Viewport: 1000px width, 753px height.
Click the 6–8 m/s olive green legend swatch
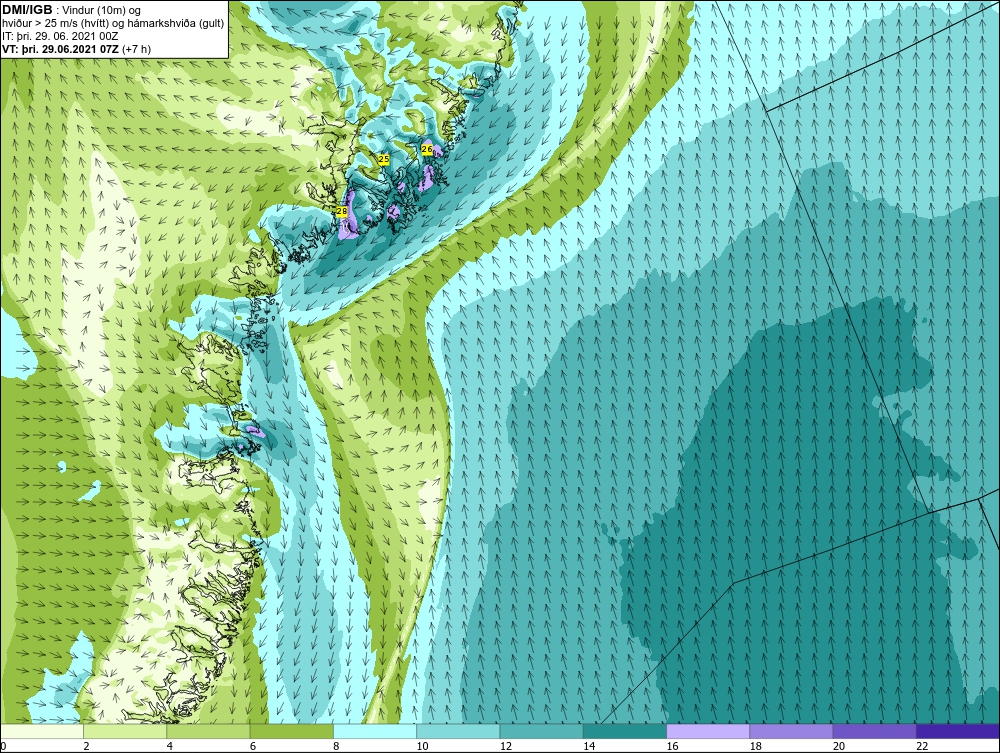tap(291, 731)
